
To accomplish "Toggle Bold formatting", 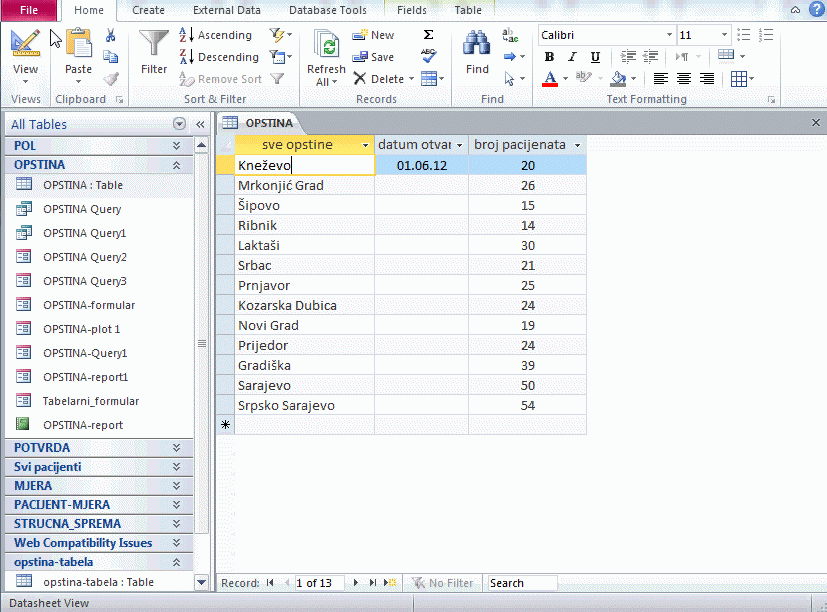I will pyautogui.click(x=549, y=57).
